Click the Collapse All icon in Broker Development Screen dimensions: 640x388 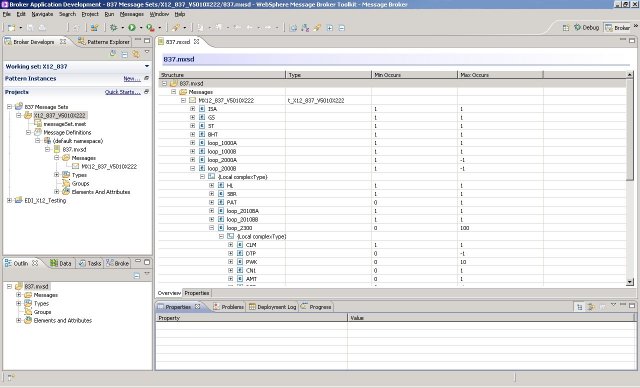(x=124, y=54)
